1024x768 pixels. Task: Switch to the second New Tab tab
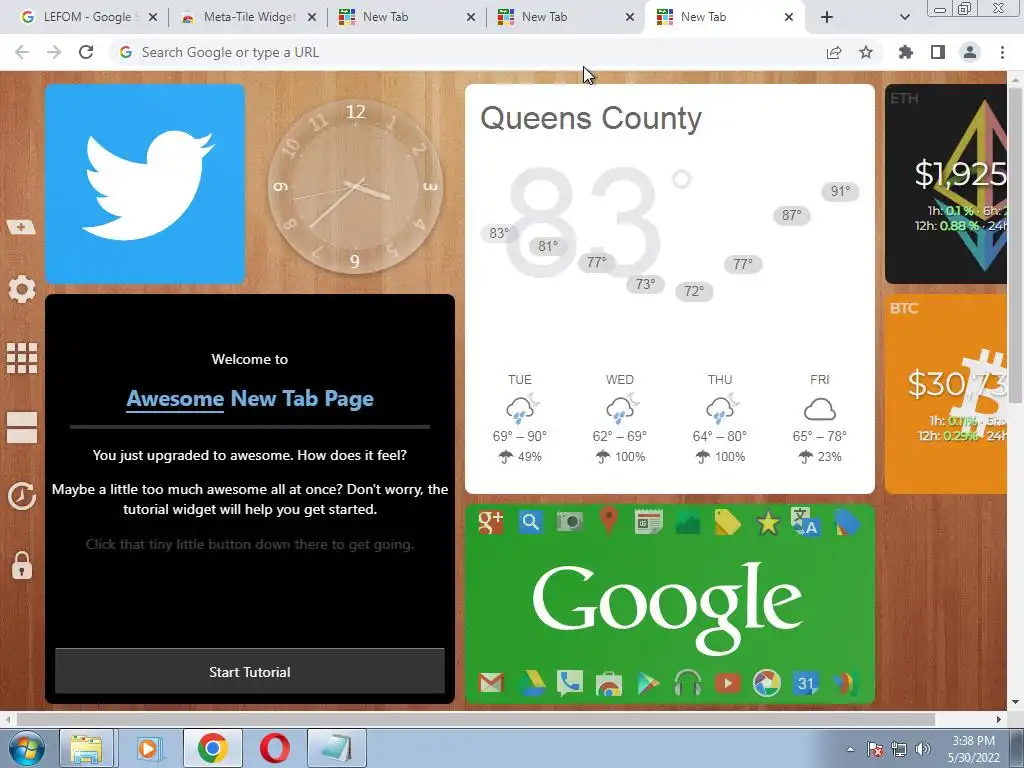click(566, 17)
